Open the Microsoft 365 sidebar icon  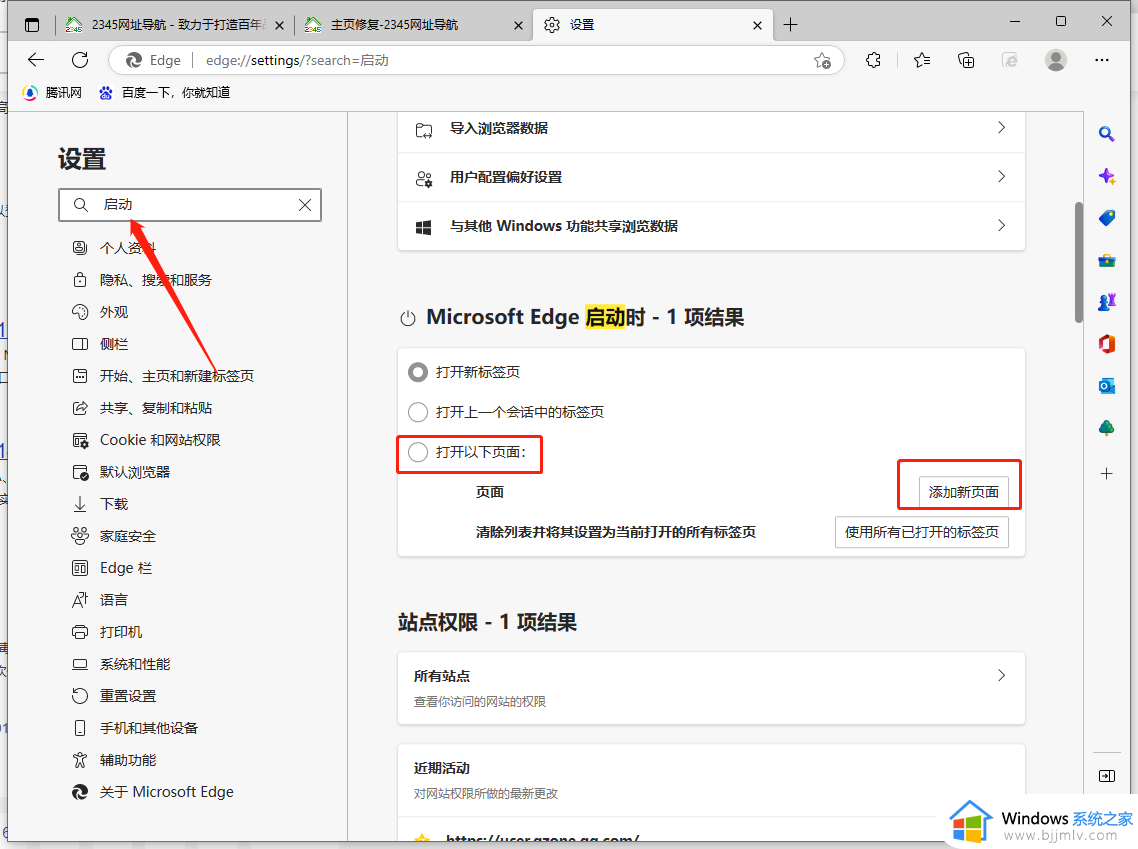point(1106,344)
